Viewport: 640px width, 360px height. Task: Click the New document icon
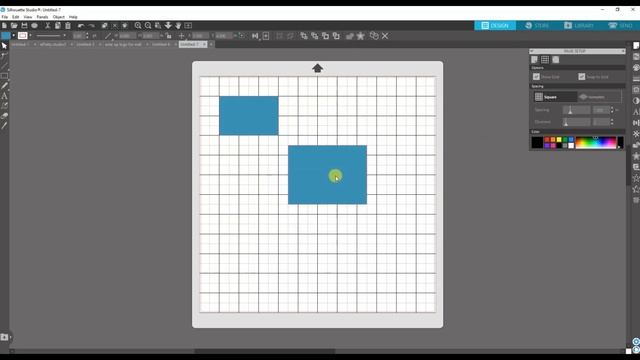(x=4, y=26)
